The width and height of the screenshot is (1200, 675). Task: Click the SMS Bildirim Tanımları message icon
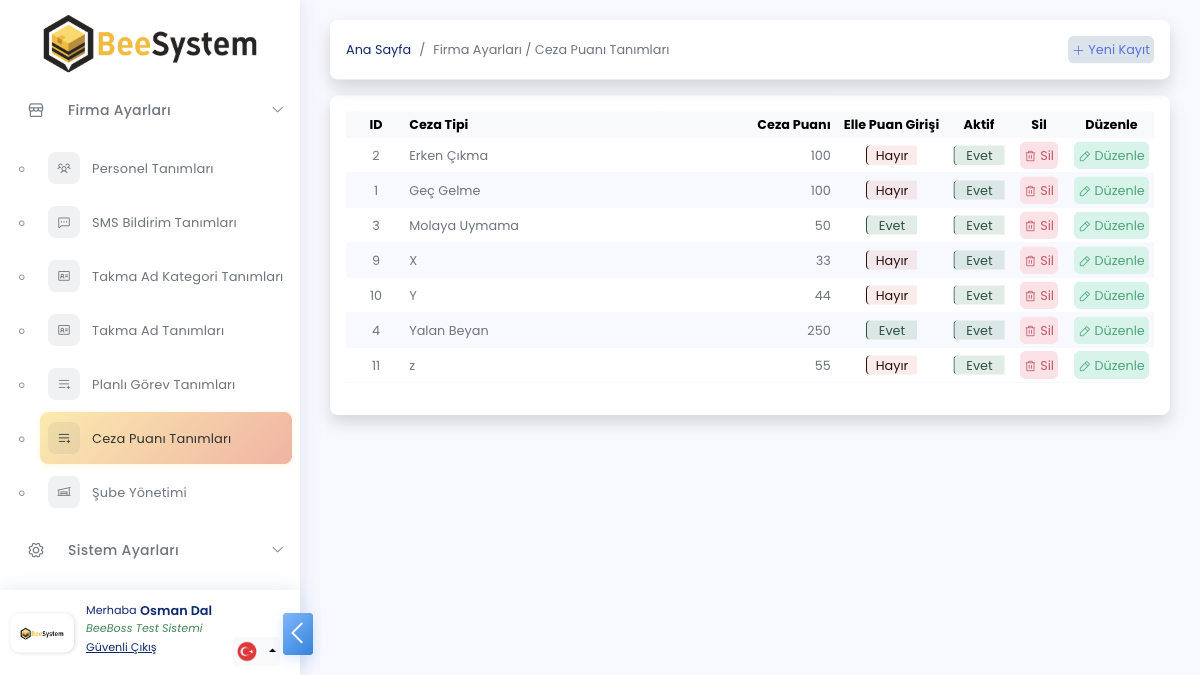pos(64,222)
